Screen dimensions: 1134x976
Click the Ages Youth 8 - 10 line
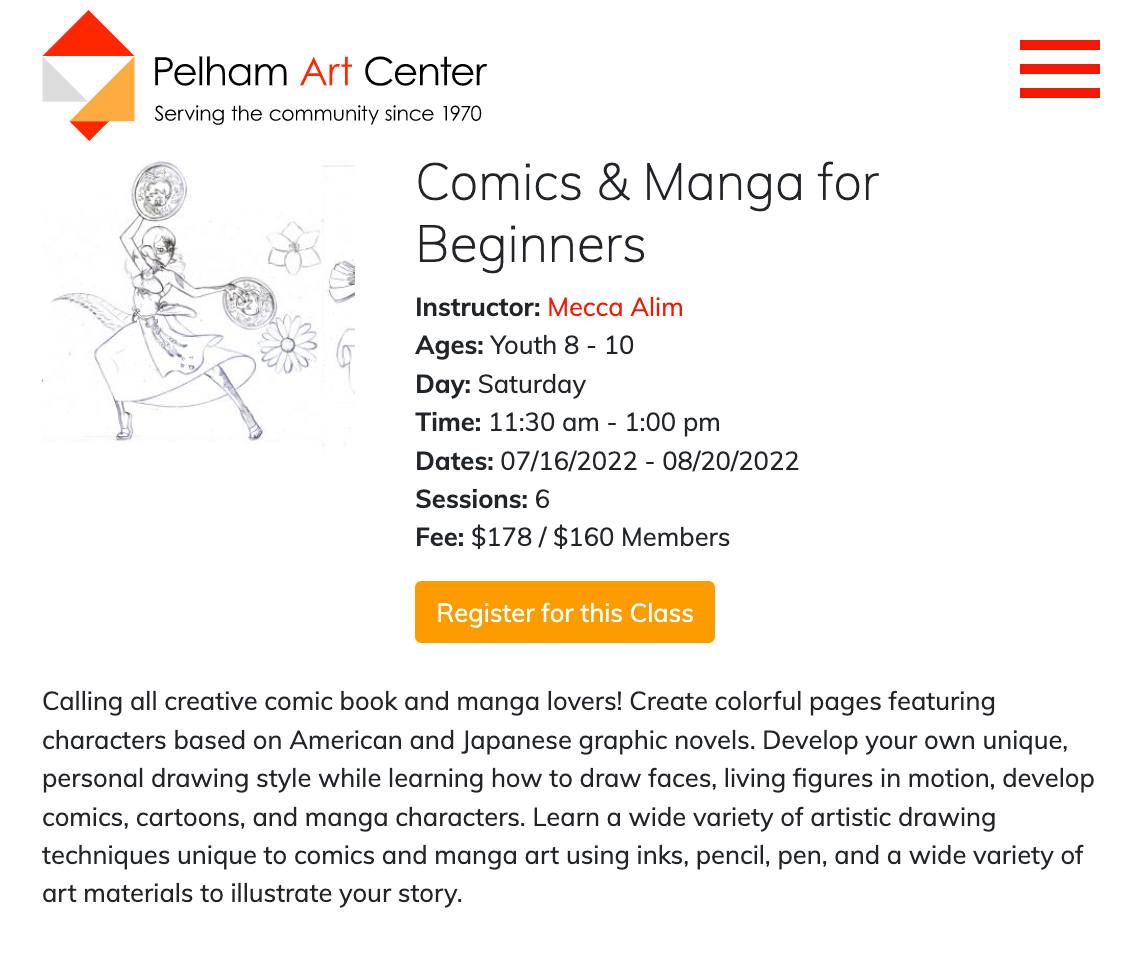click(x=524, y=346)
